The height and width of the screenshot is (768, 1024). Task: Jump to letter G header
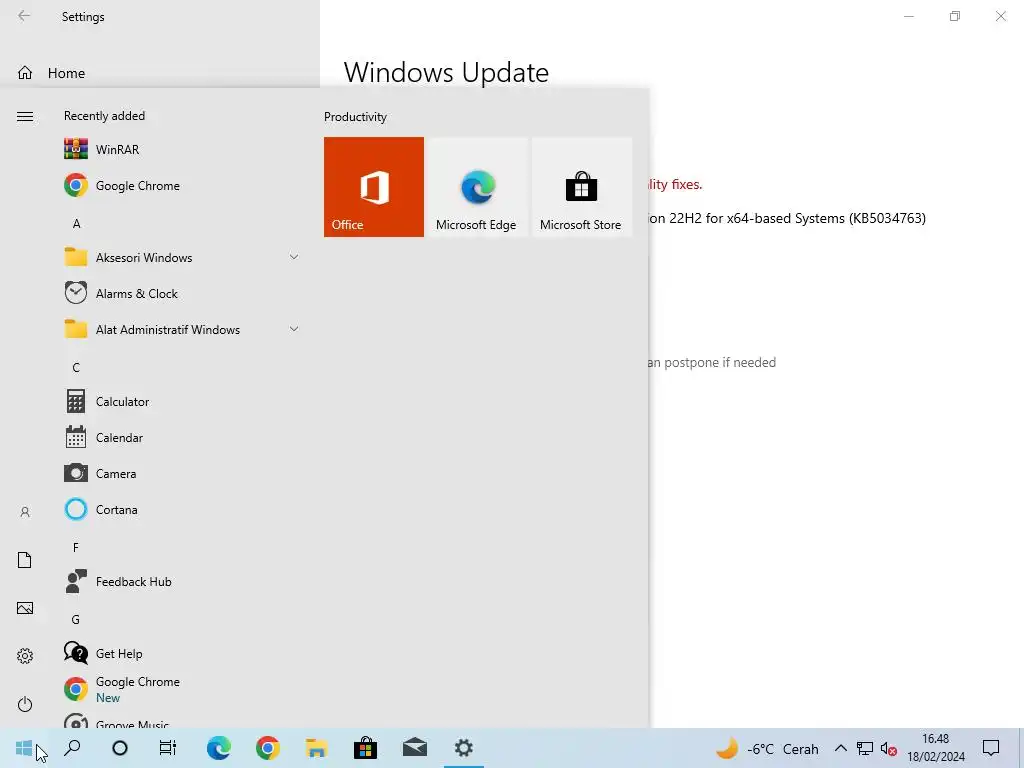coord(76,619)
